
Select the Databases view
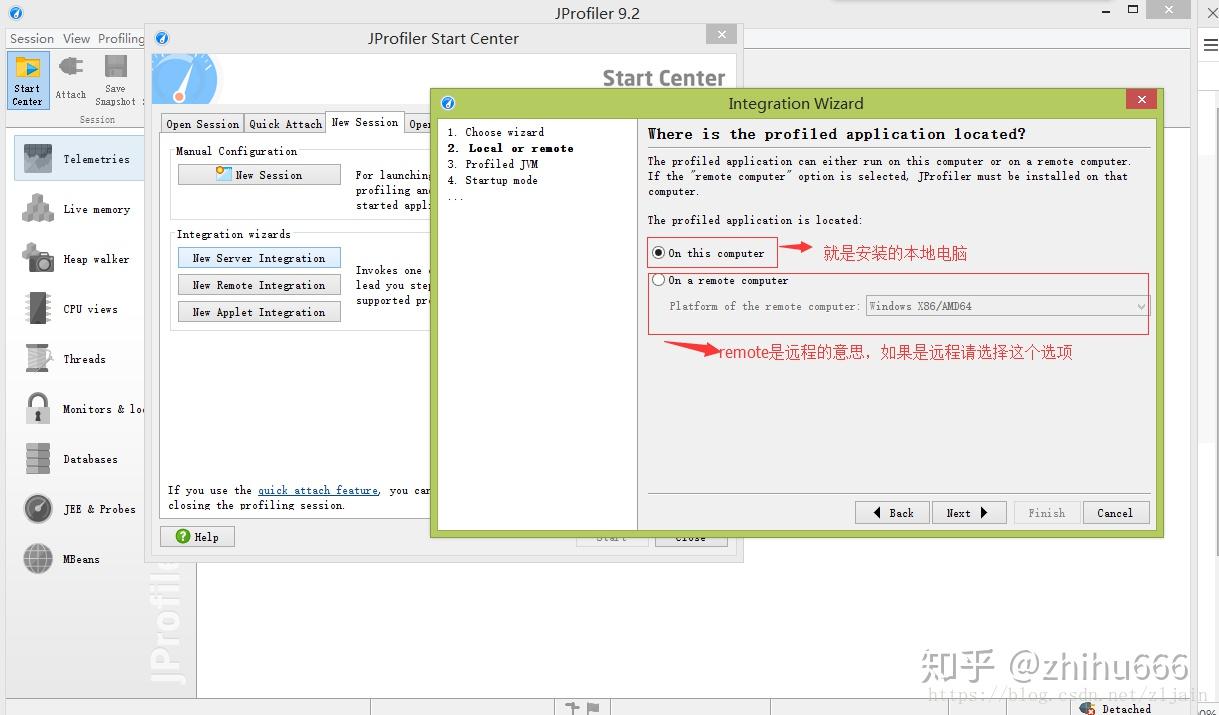point(93,458)
